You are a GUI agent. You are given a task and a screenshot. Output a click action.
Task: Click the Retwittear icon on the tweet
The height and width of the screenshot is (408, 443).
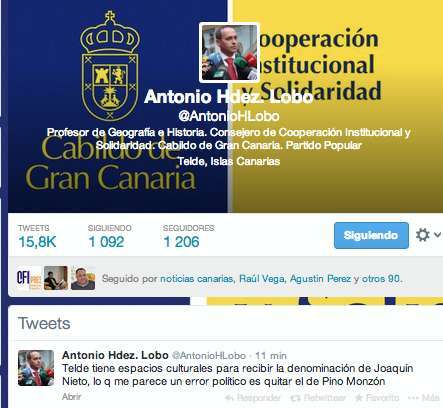(295, 398)
